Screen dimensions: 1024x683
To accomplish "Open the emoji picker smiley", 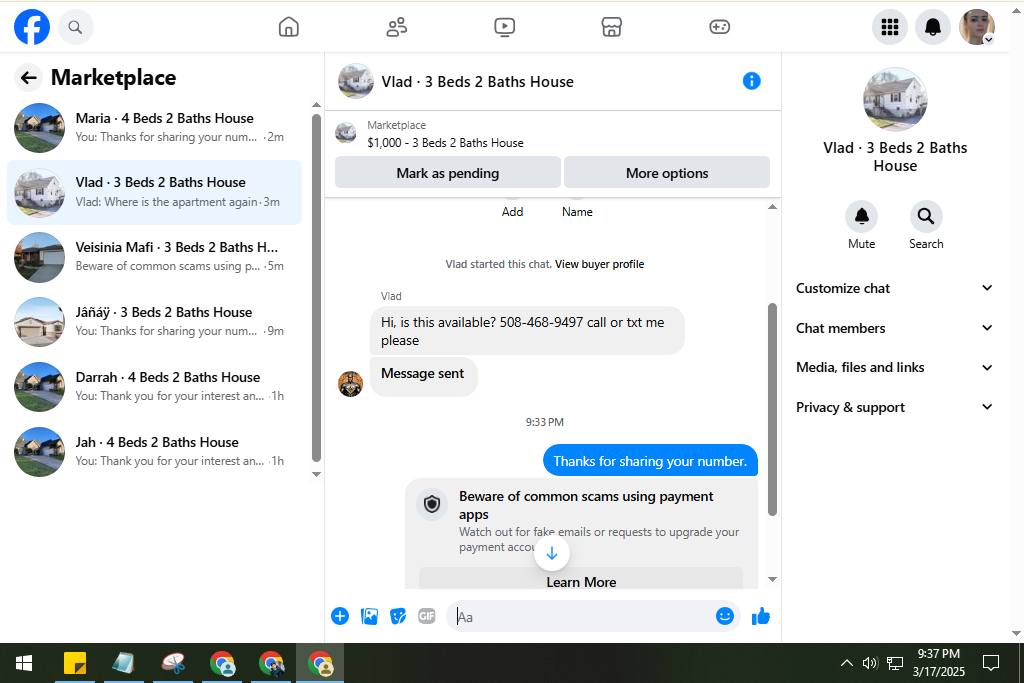I will pos(724,616).
